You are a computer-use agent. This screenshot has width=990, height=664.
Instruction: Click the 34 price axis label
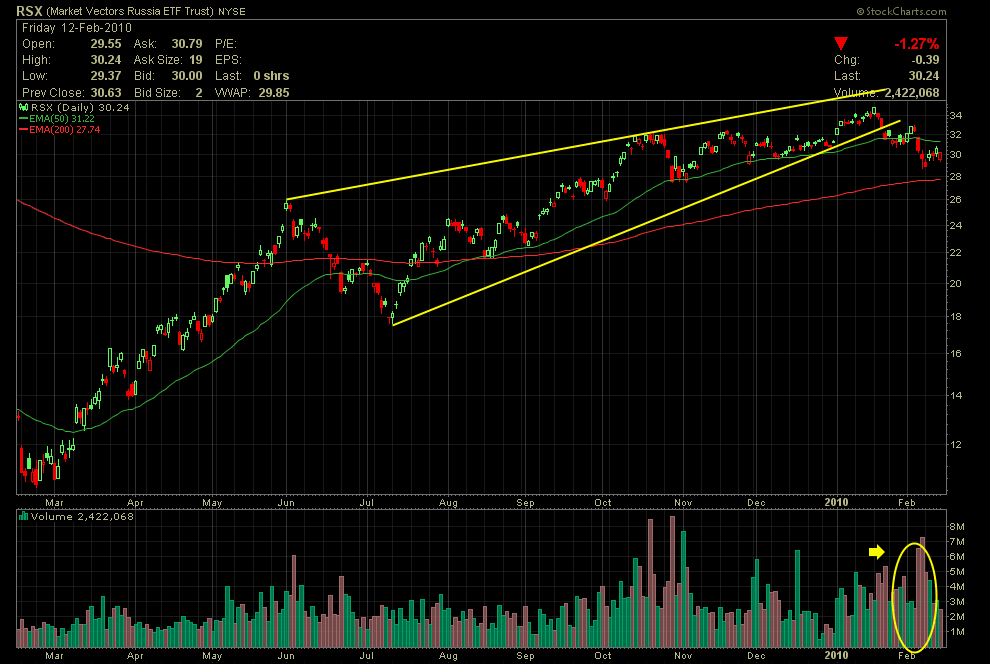coord(955,115)
